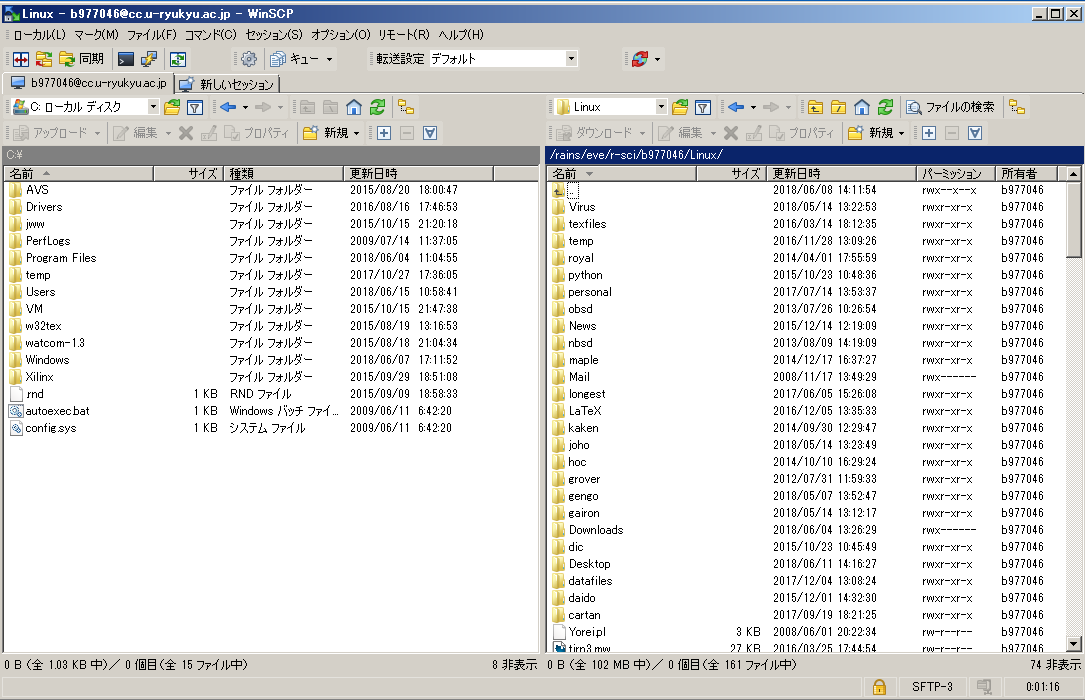Go to remote root directory icon
The image size is (1085, 700).
pos(838,107)
